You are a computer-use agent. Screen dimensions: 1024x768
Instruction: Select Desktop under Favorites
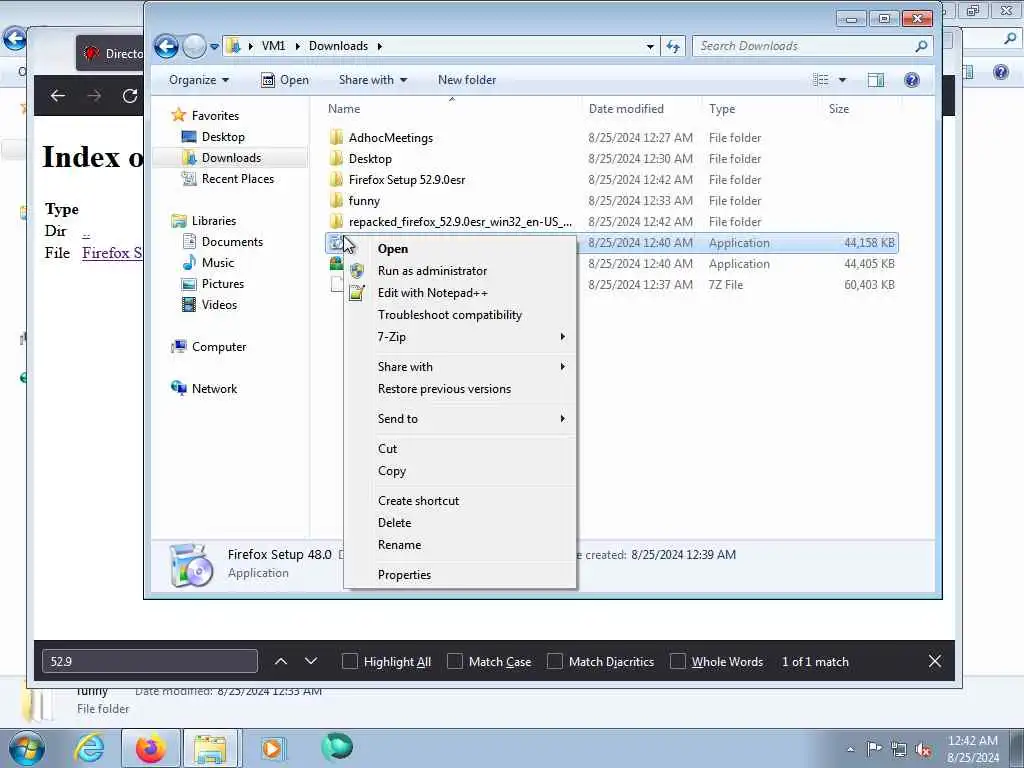tap(213, 136)
